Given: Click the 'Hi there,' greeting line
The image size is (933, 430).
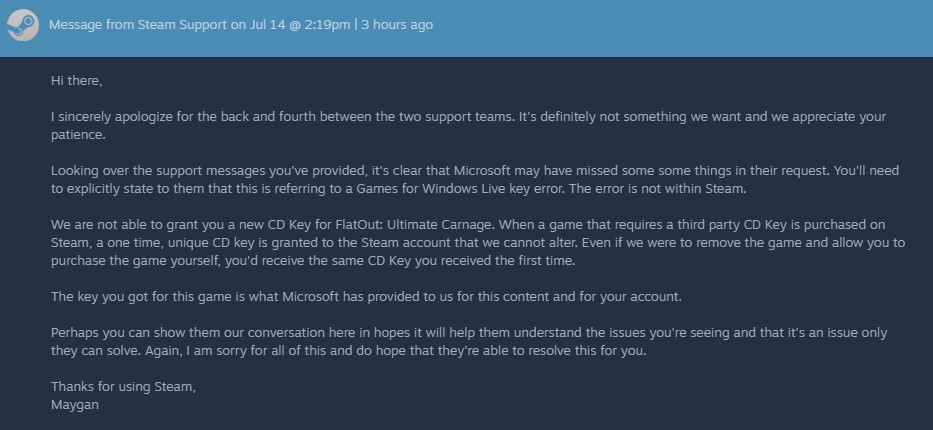Looking at the screenshot, I should pyautogui.click(x=77, y=80).
